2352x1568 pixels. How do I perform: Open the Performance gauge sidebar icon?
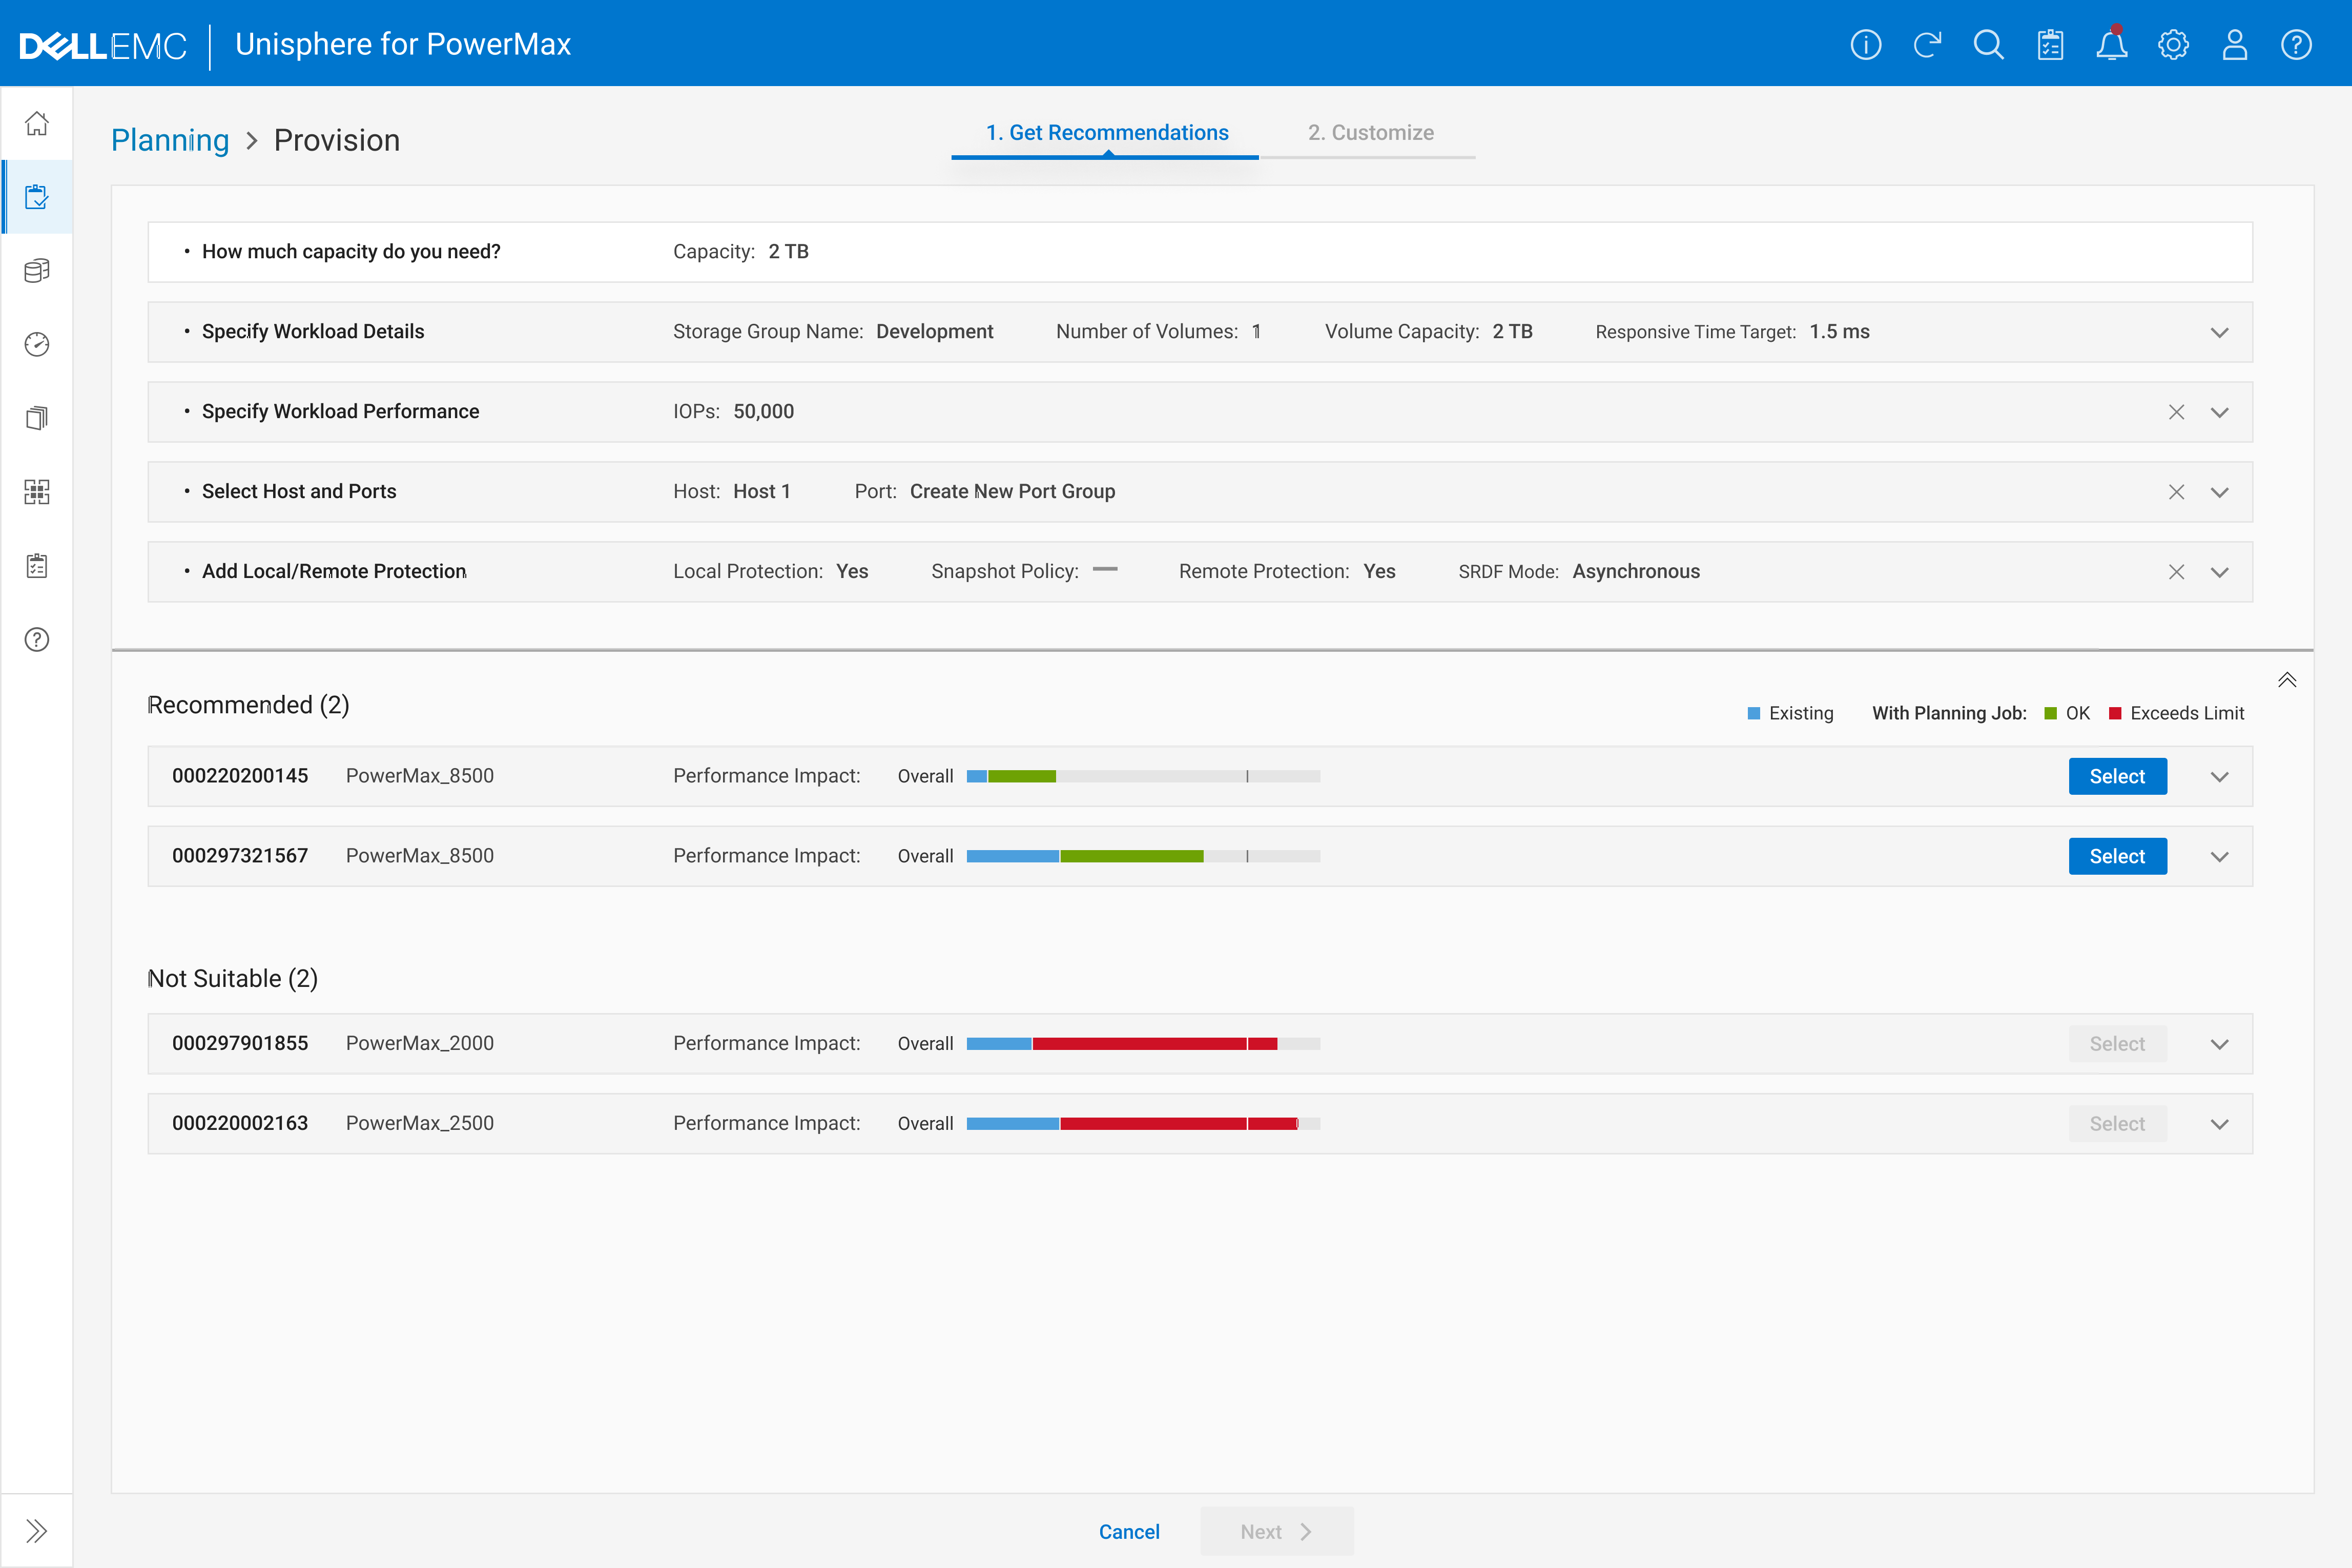point(37,345)
